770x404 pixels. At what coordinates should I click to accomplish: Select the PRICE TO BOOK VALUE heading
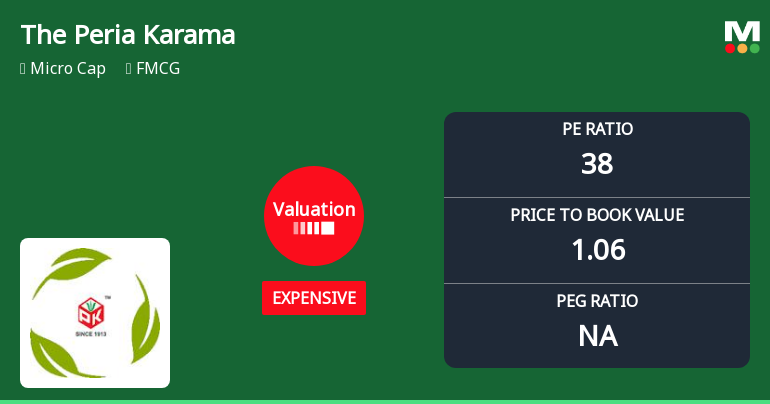click(597, 215)
